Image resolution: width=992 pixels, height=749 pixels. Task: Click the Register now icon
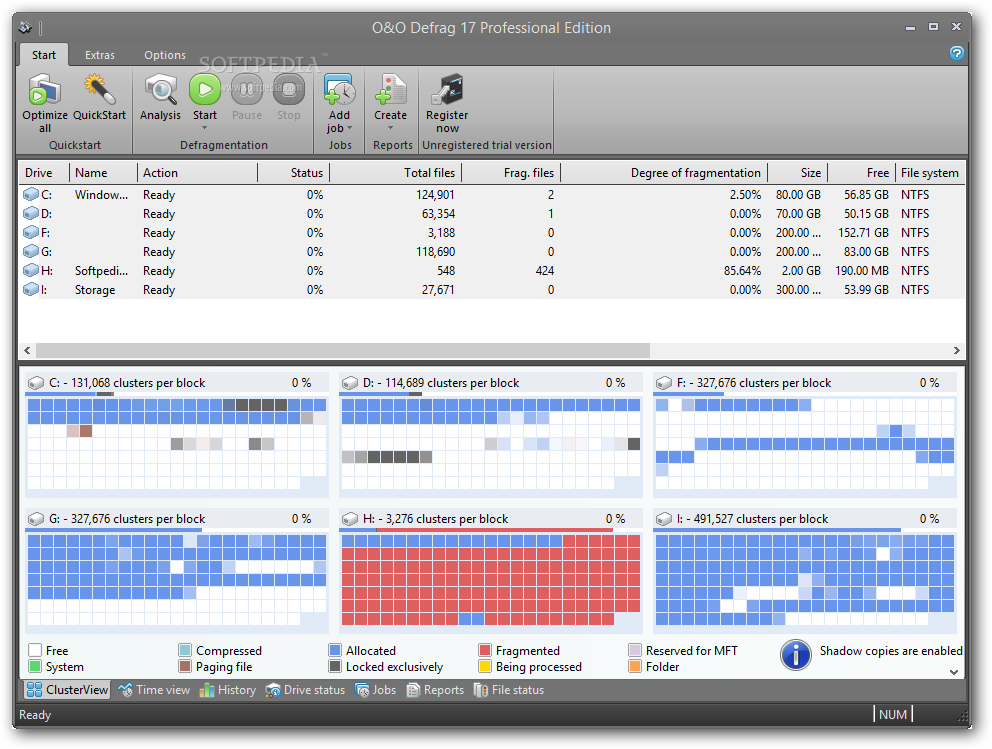[447, 89]
